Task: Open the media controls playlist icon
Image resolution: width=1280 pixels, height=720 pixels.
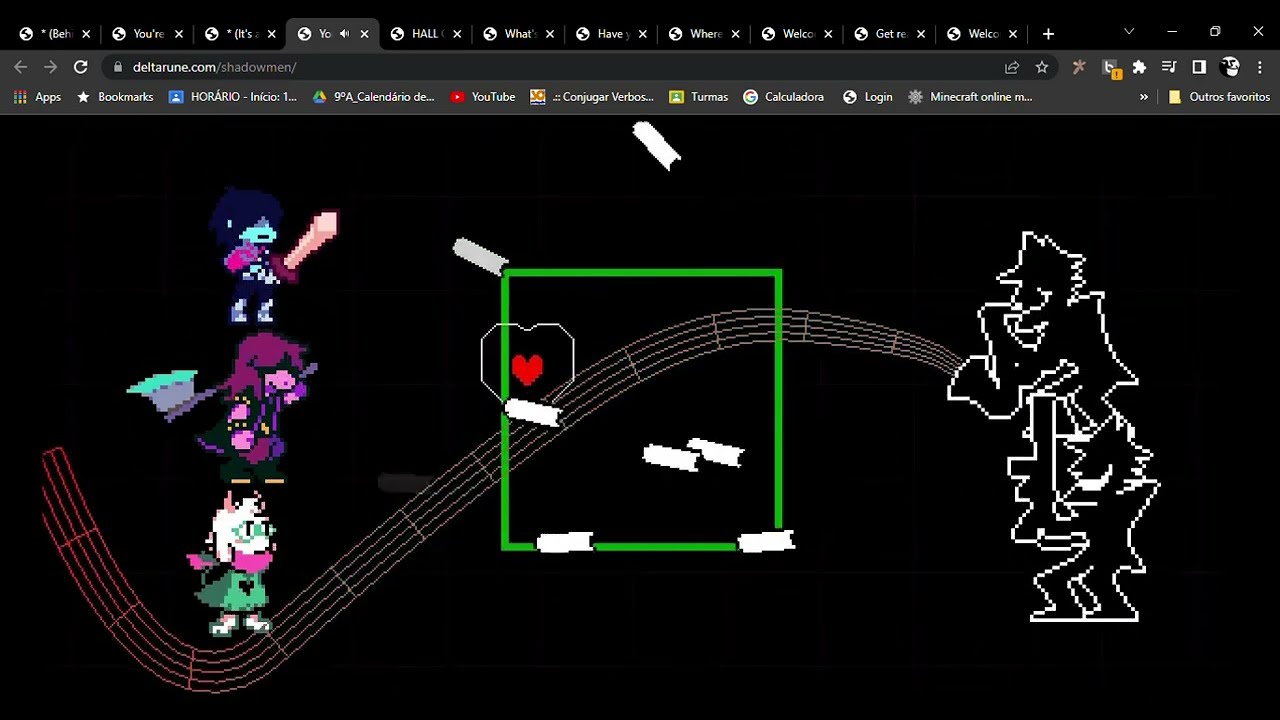Action: click(x=1169, y=67)
